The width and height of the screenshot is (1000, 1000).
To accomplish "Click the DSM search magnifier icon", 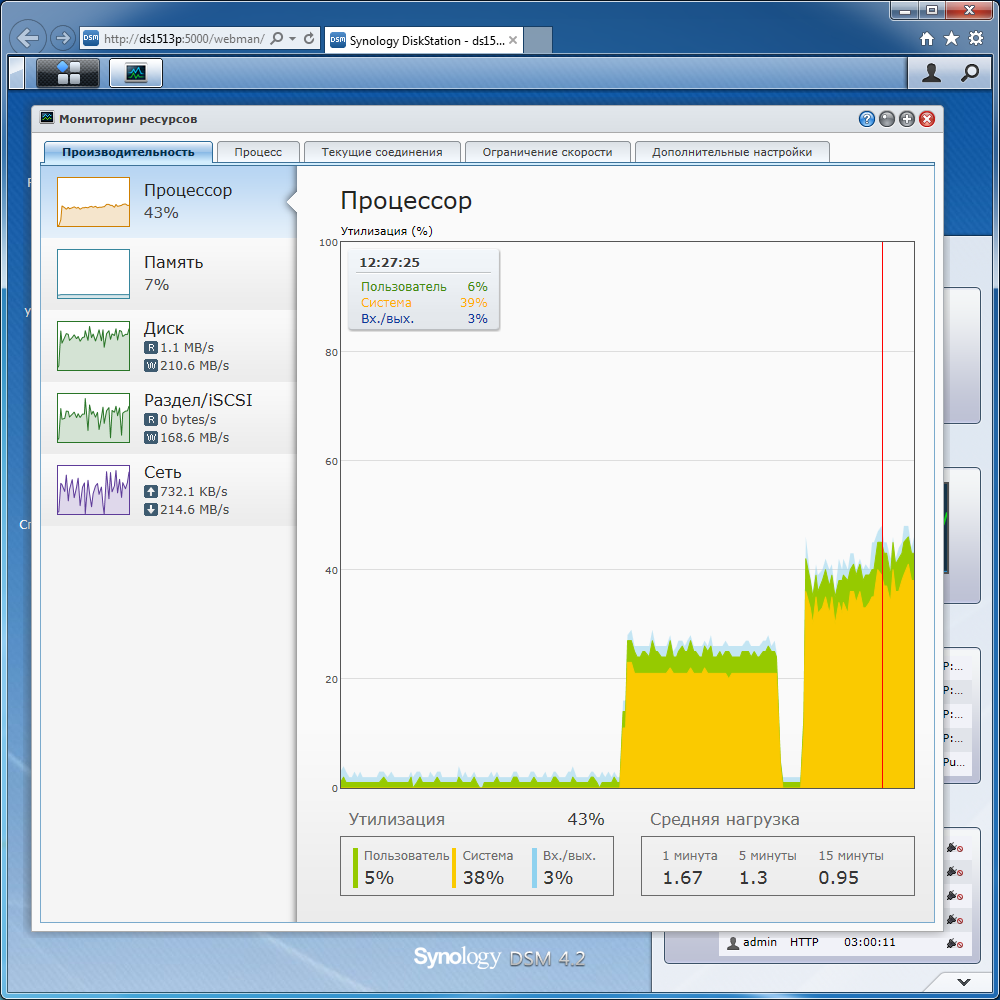I will point(970,73).
